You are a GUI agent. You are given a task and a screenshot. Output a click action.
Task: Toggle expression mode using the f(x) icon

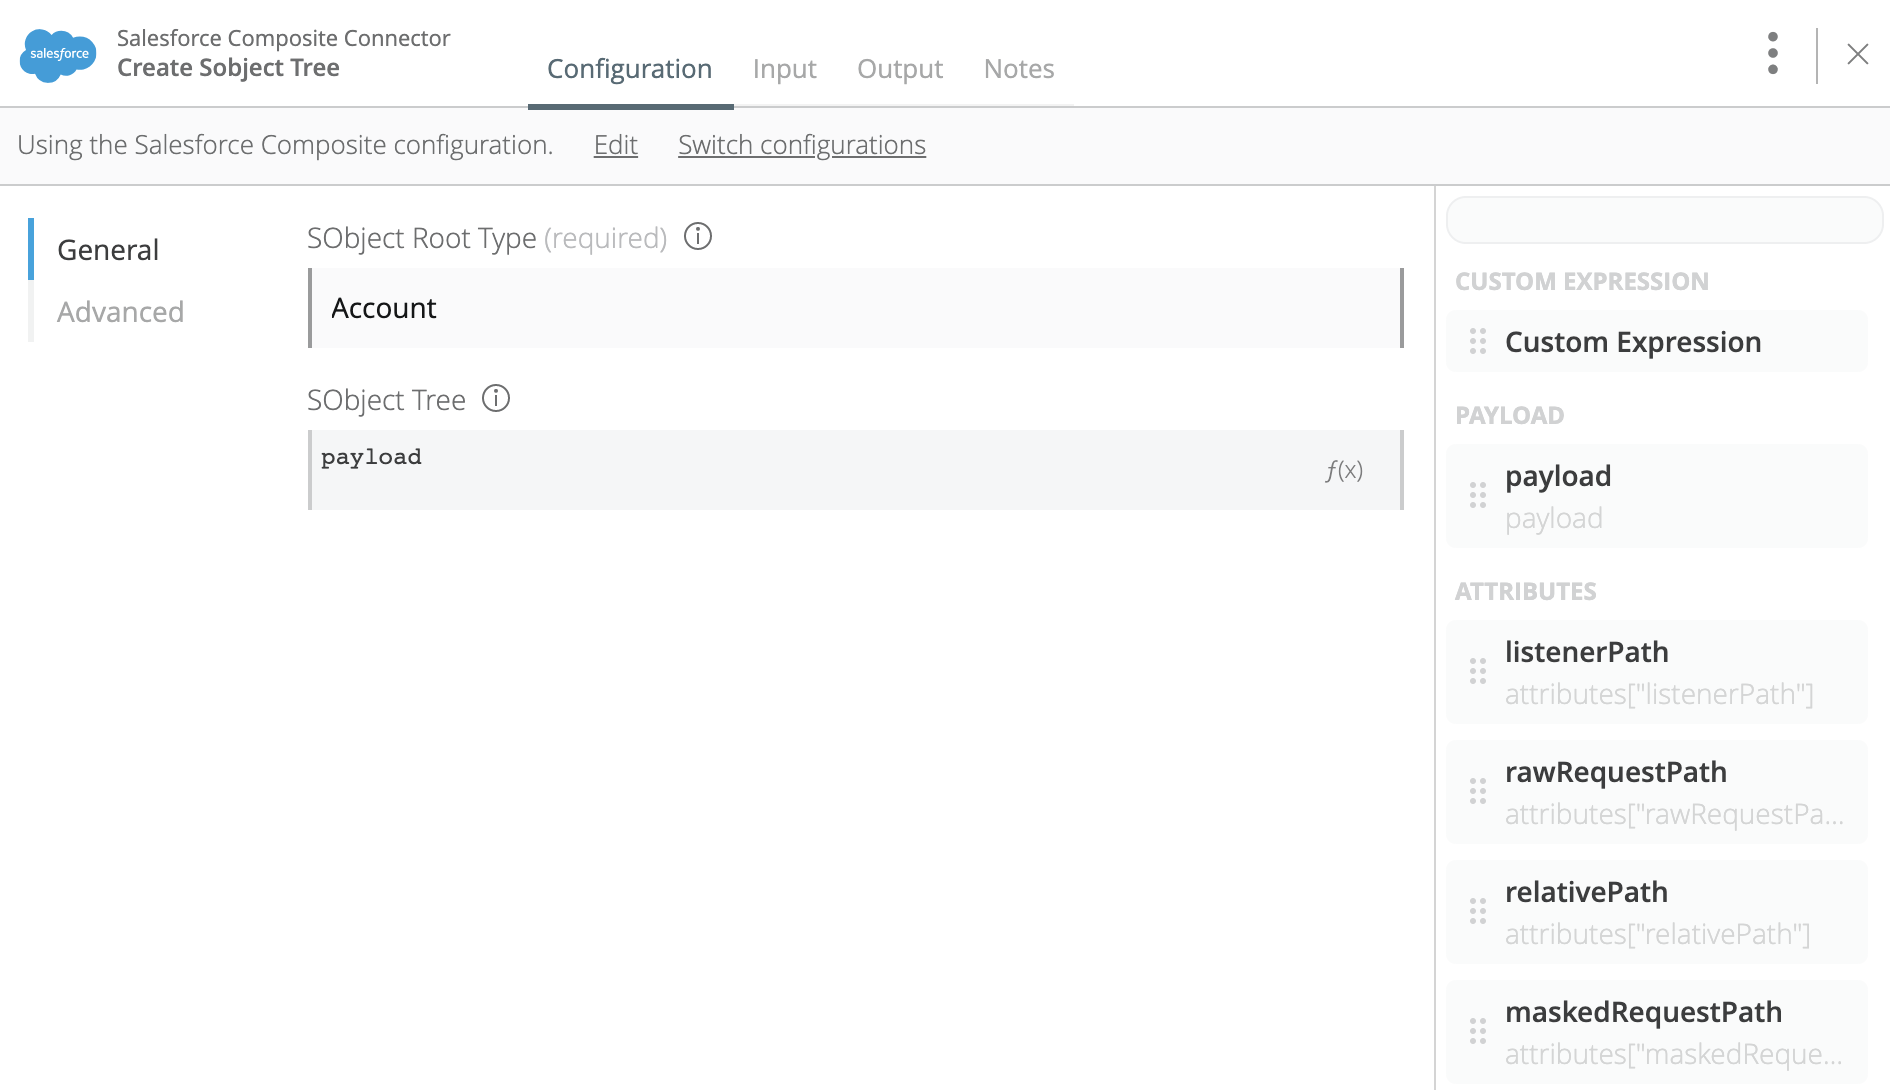click(1343, 470)
